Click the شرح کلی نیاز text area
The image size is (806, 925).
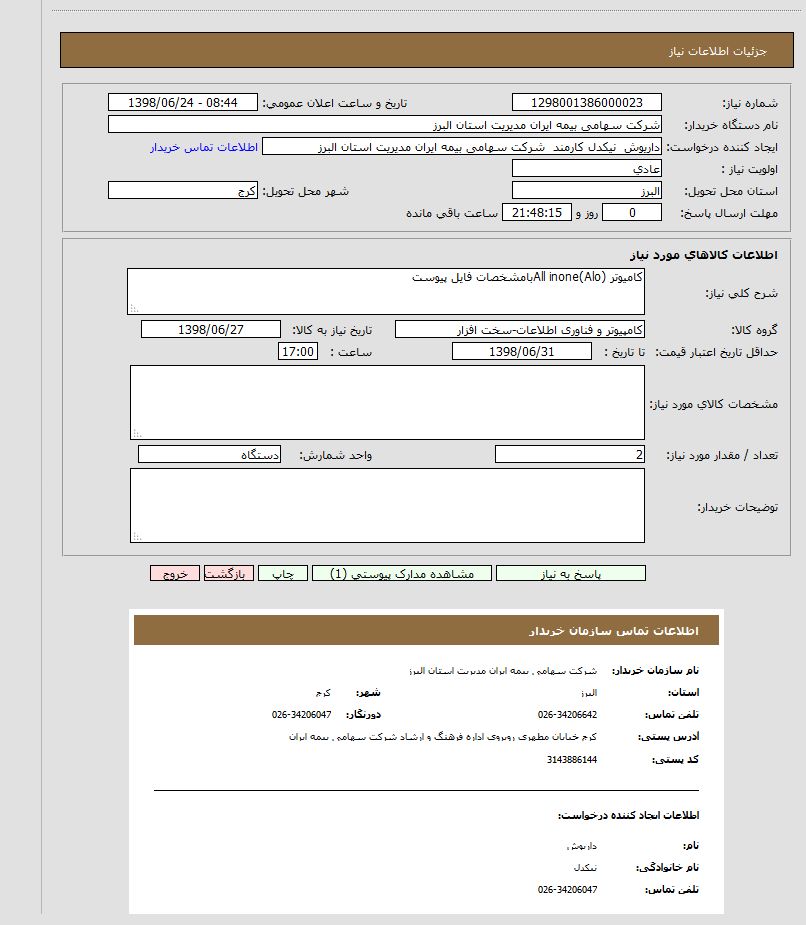point(386,291)
